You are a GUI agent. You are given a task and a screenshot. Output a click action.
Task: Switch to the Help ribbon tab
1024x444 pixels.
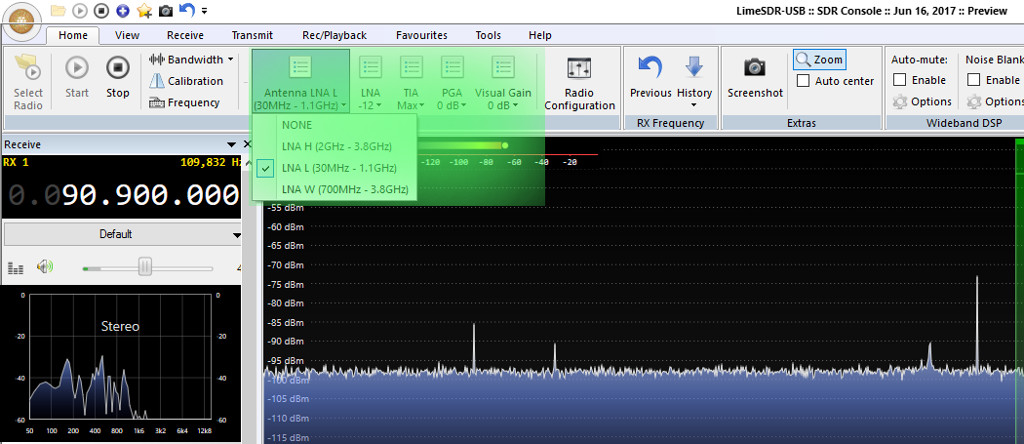click(539, 35)
